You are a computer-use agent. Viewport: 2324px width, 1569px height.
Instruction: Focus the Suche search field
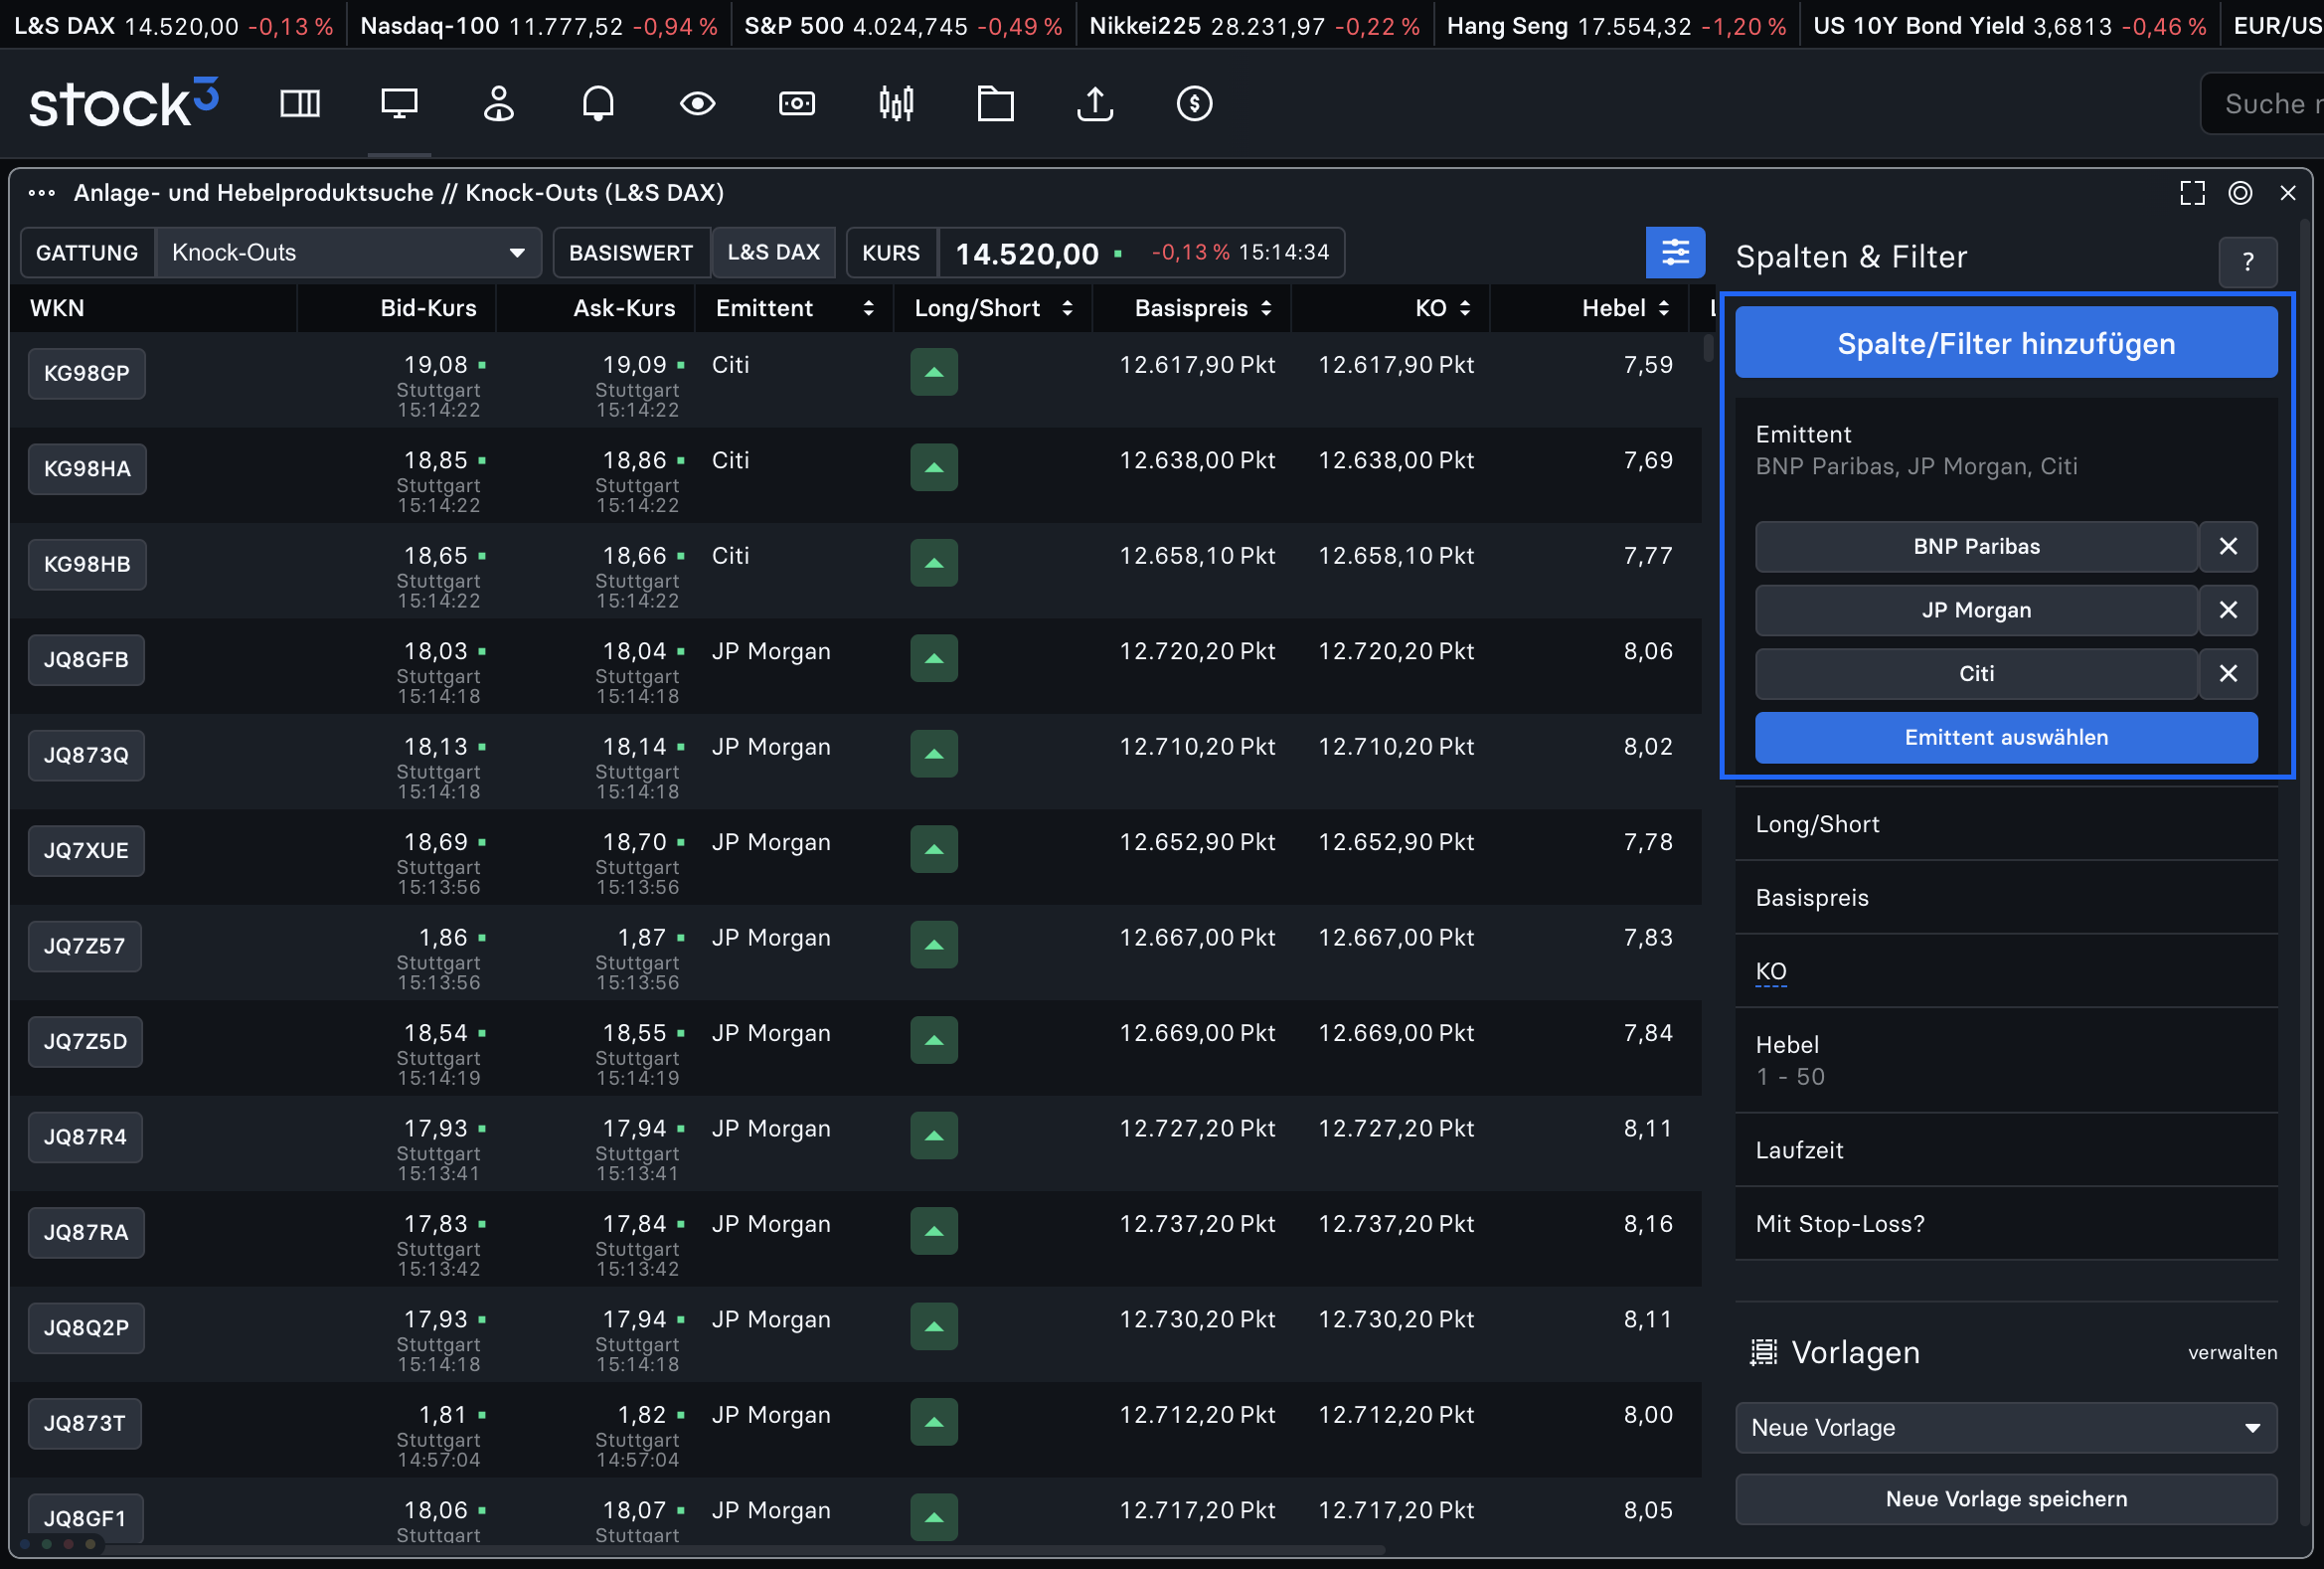[2262, 103]
